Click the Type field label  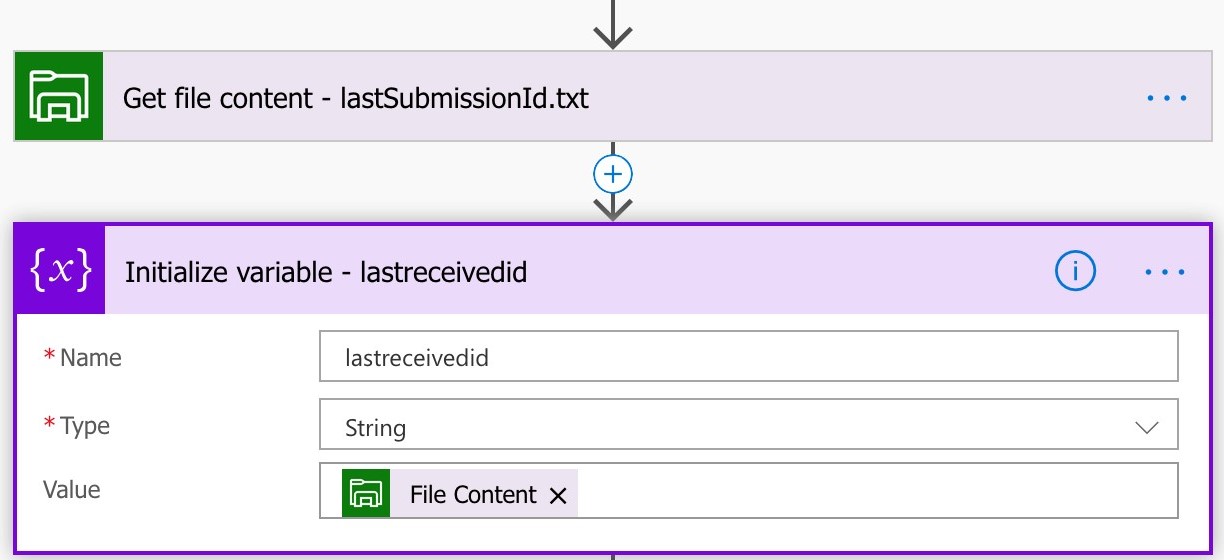click(x=84, y=426)
